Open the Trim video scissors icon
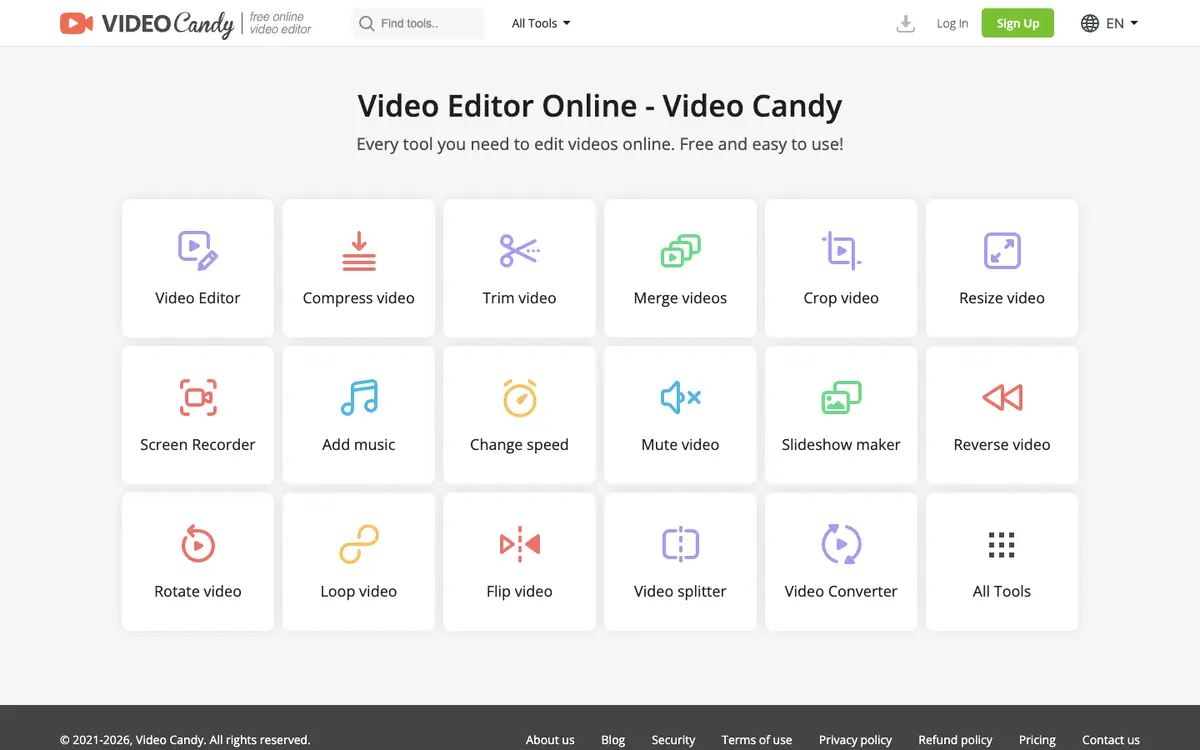 click(x=519, y=250)
